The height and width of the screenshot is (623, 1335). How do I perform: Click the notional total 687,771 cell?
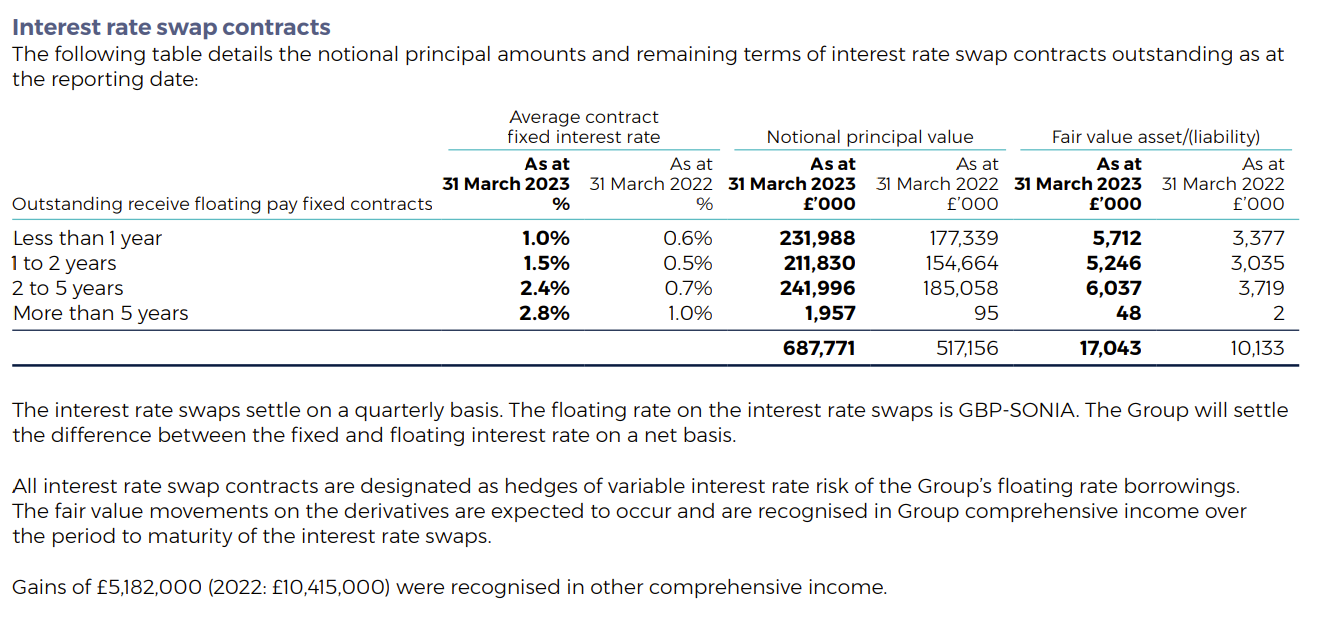click(x=818, y=348)
